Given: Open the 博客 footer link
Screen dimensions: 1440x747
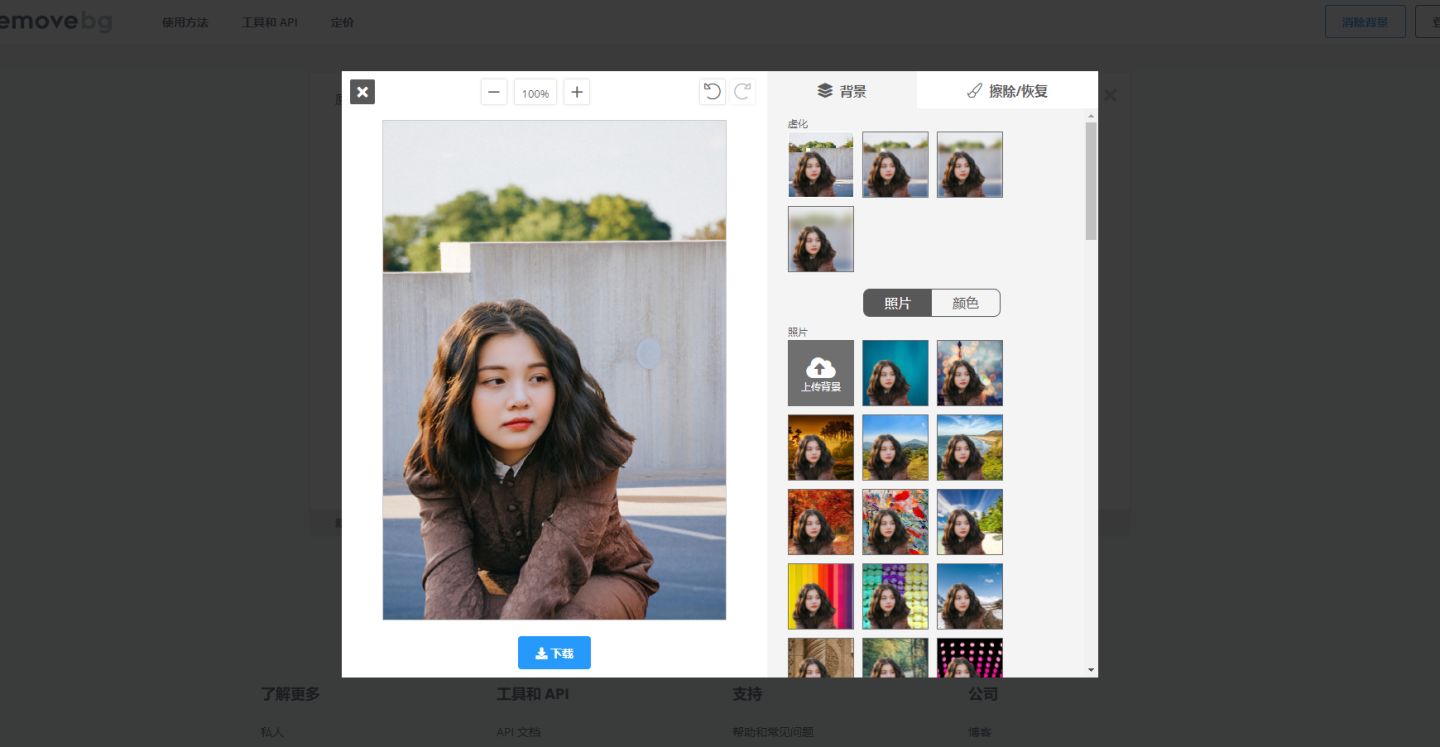Looking at the screenshot, I should pos(980,732).
